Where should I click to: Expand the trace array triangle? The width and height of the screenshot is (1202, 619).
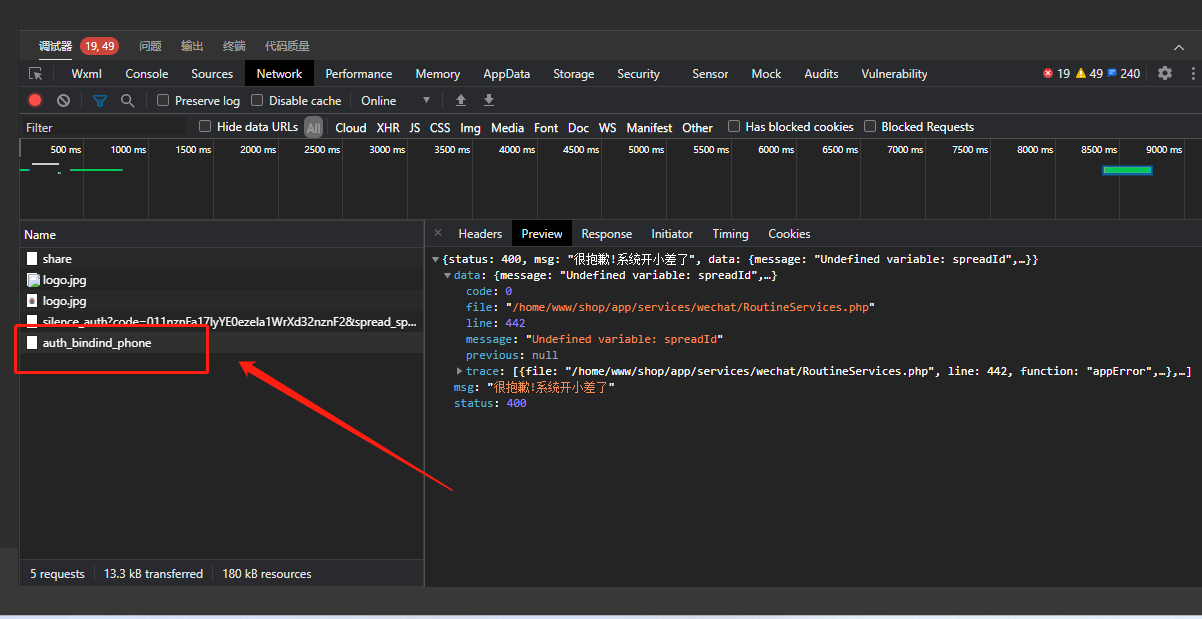459,371
